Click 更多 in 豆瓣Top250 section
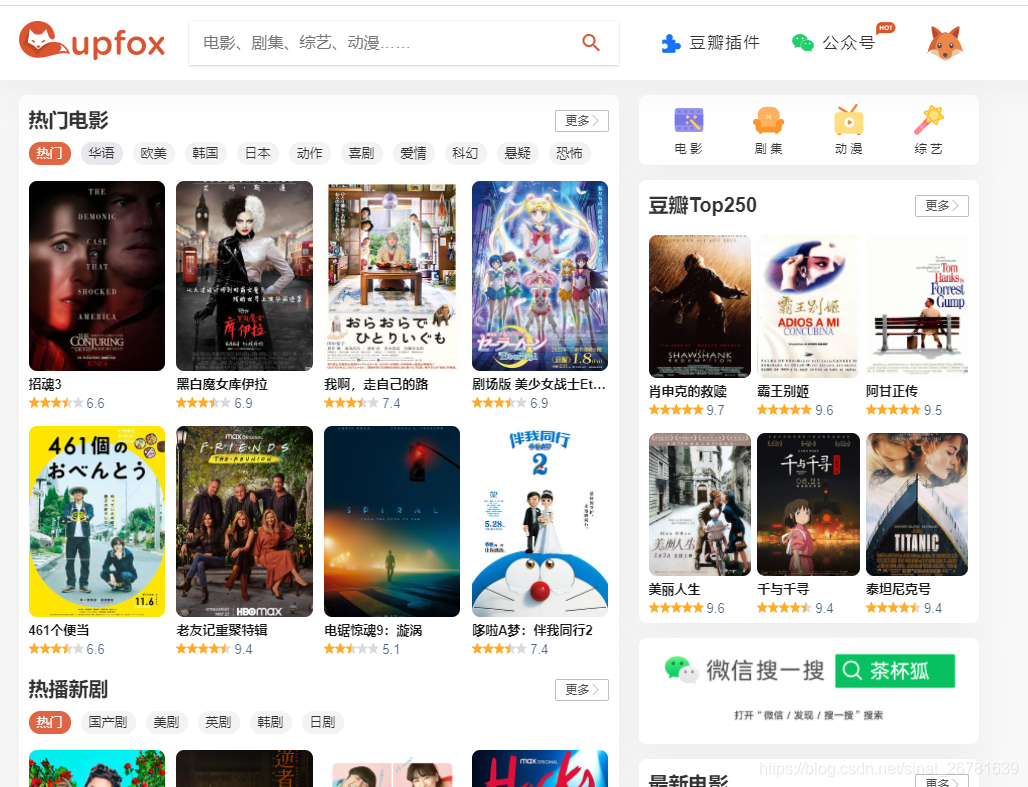Screen dimensions: 1028x787 click(x=942, y=206)
